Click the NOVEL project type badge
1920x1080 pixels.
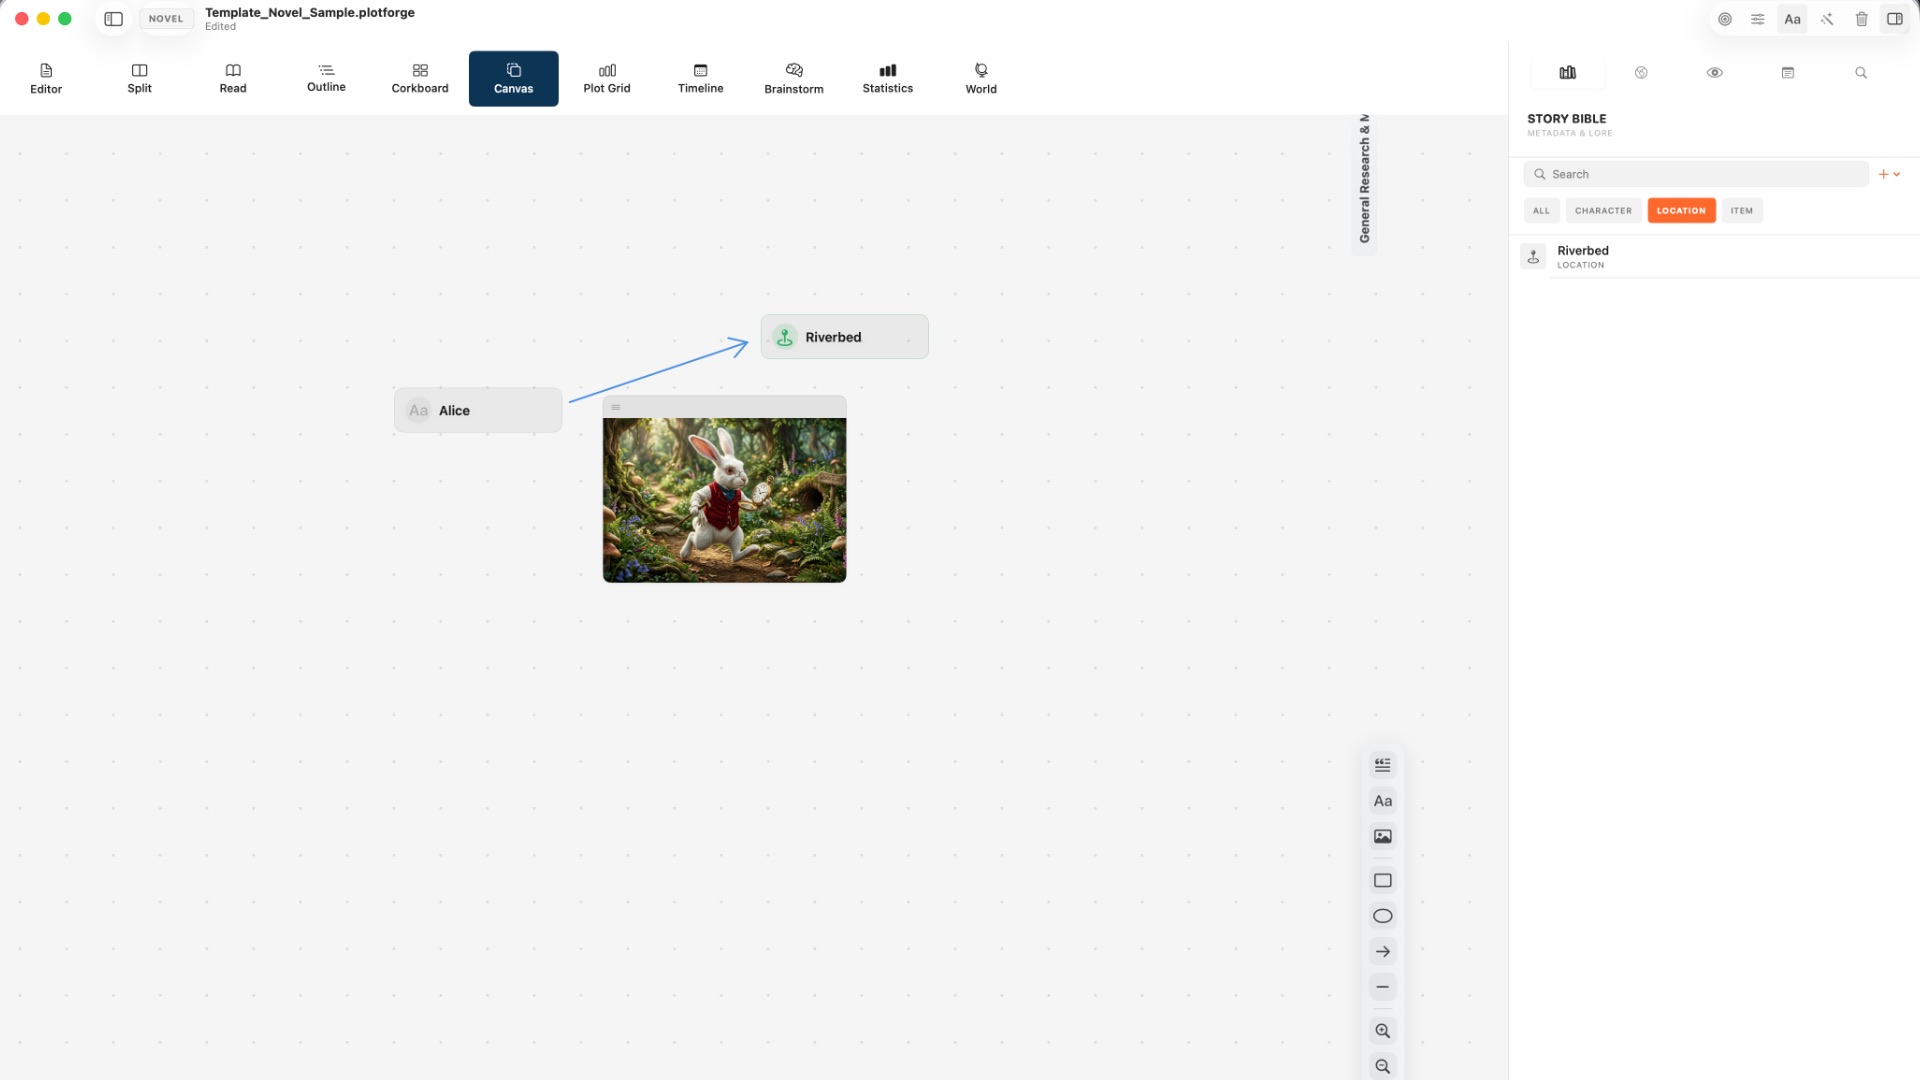click(x=166, y=19)
